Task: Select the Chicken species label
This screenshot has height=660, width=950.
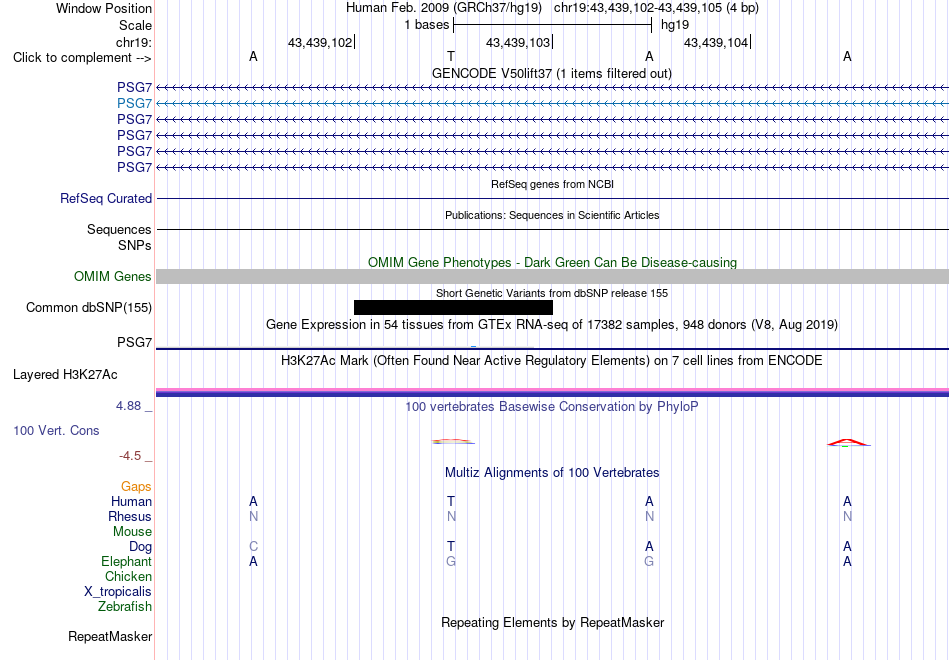Action: (x=128, y=576)
